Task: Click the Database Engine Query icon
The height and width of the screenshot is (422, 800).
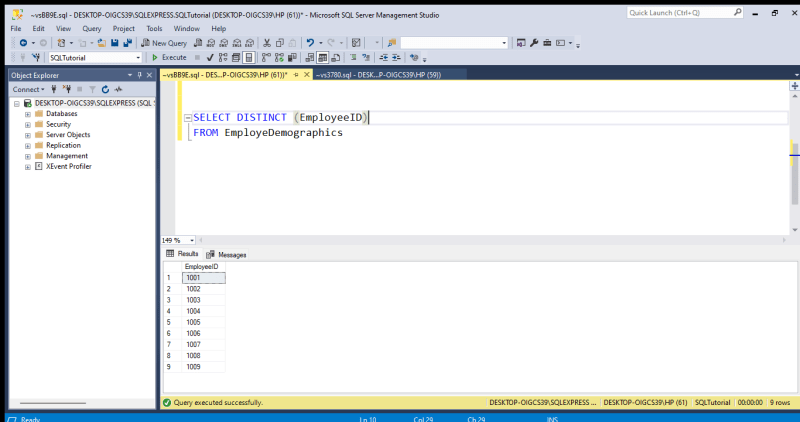Action: click(x=198, y=43)
